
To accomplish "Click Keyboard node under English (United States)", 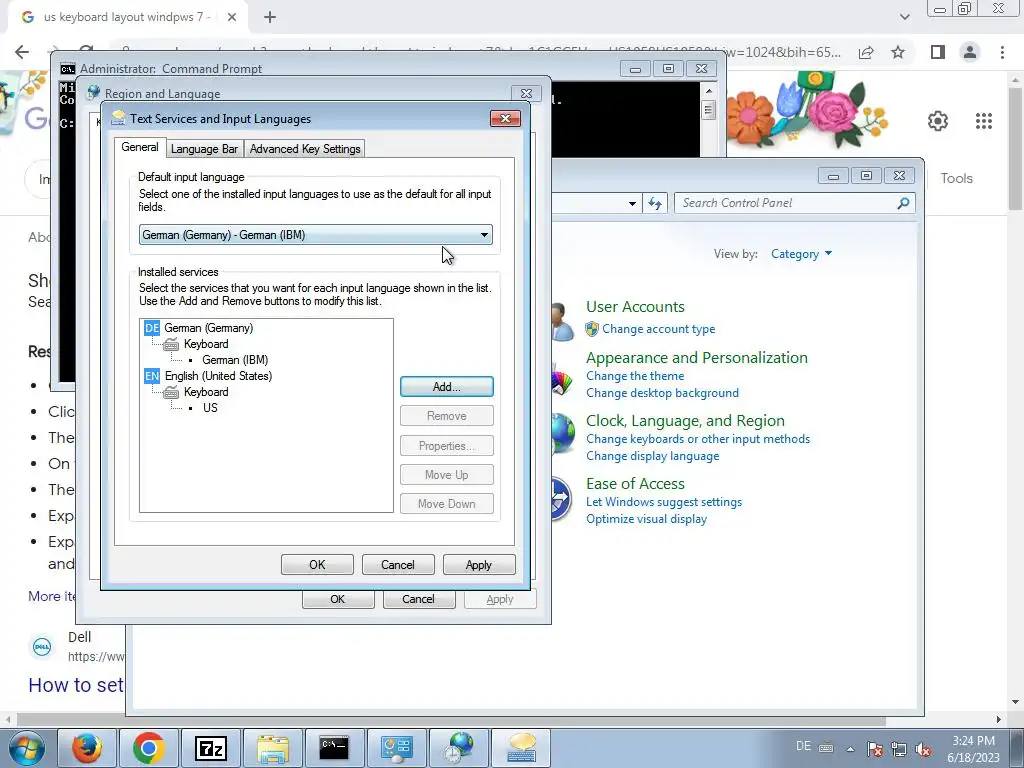I will pyautogui.click(x=206, y=392).
